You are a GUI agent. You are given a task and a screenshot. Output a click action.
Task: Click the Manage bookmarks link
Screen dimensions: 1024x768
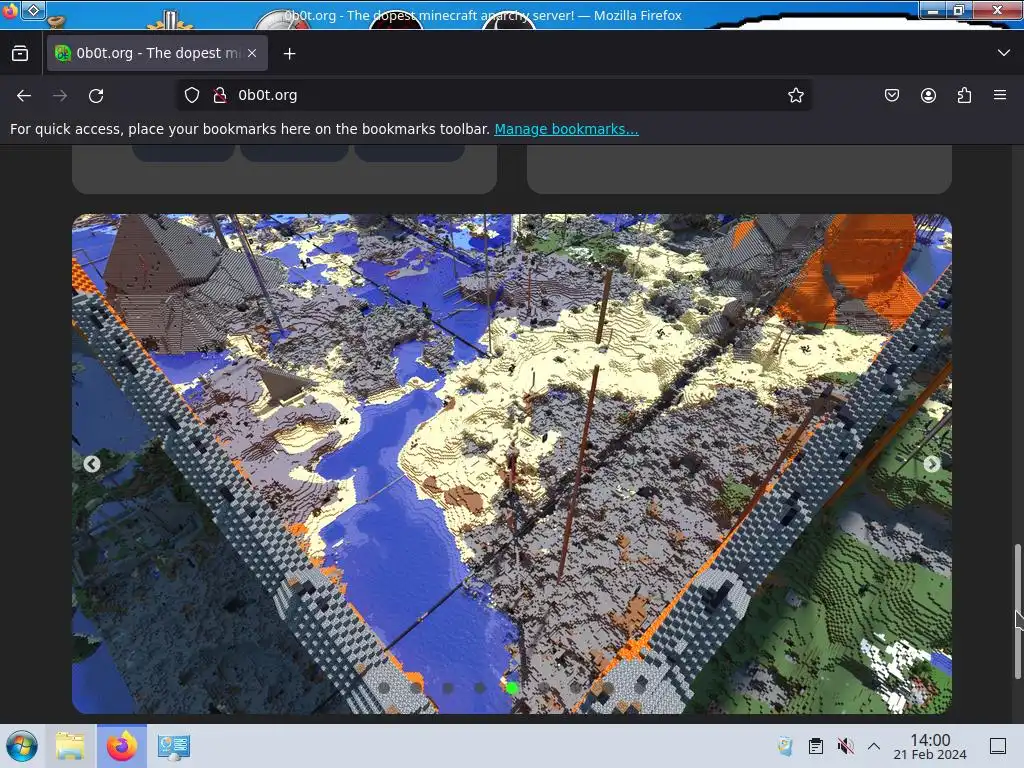566,129
